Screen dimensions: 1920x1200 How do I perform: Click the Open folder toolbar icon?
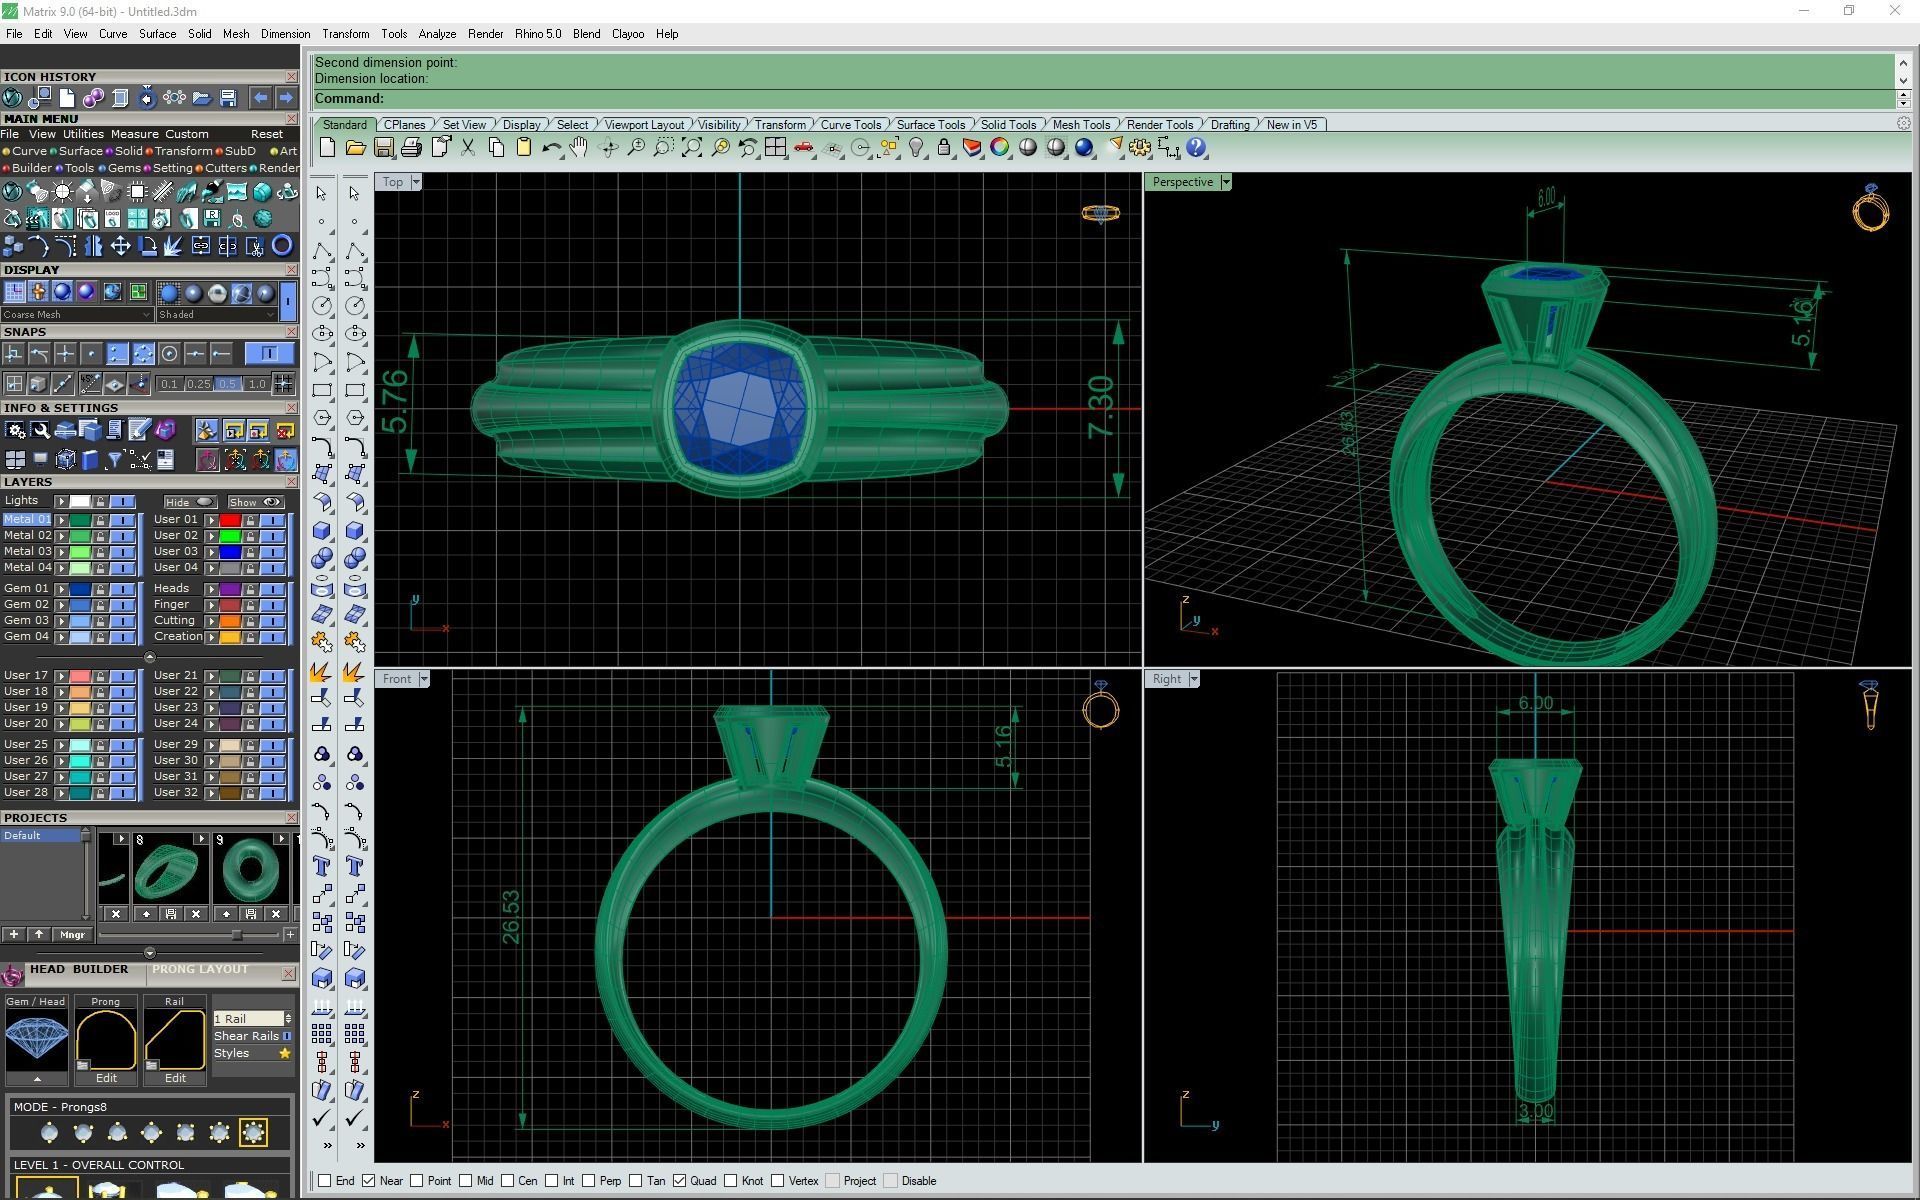(x=355, y=148)
